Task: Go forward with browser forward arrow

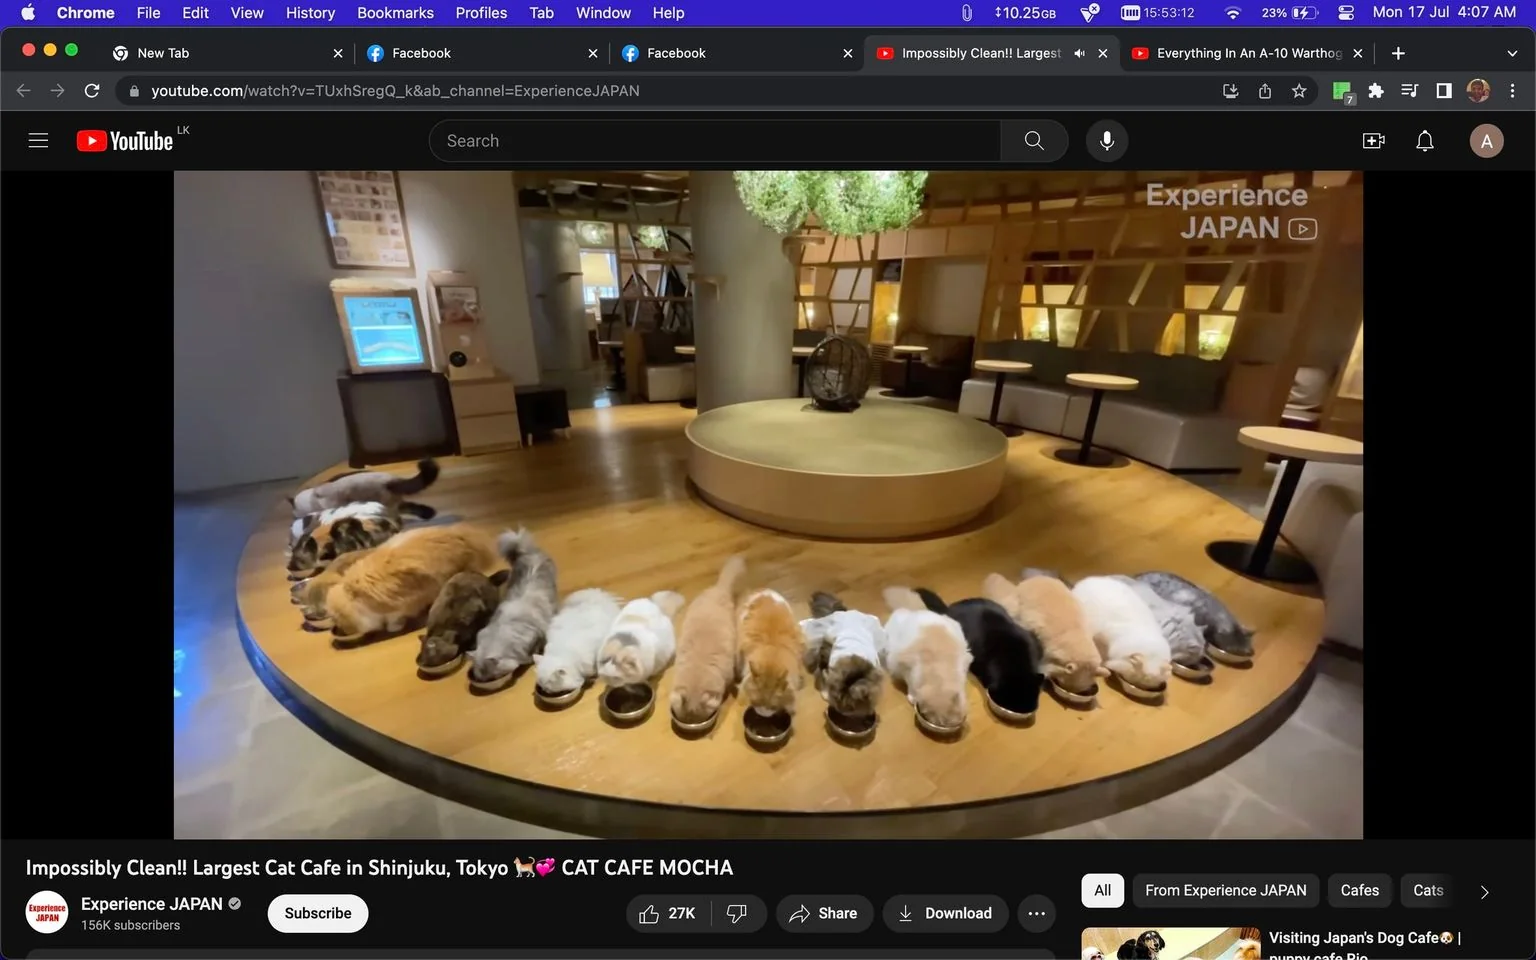Action: point(58,91)
